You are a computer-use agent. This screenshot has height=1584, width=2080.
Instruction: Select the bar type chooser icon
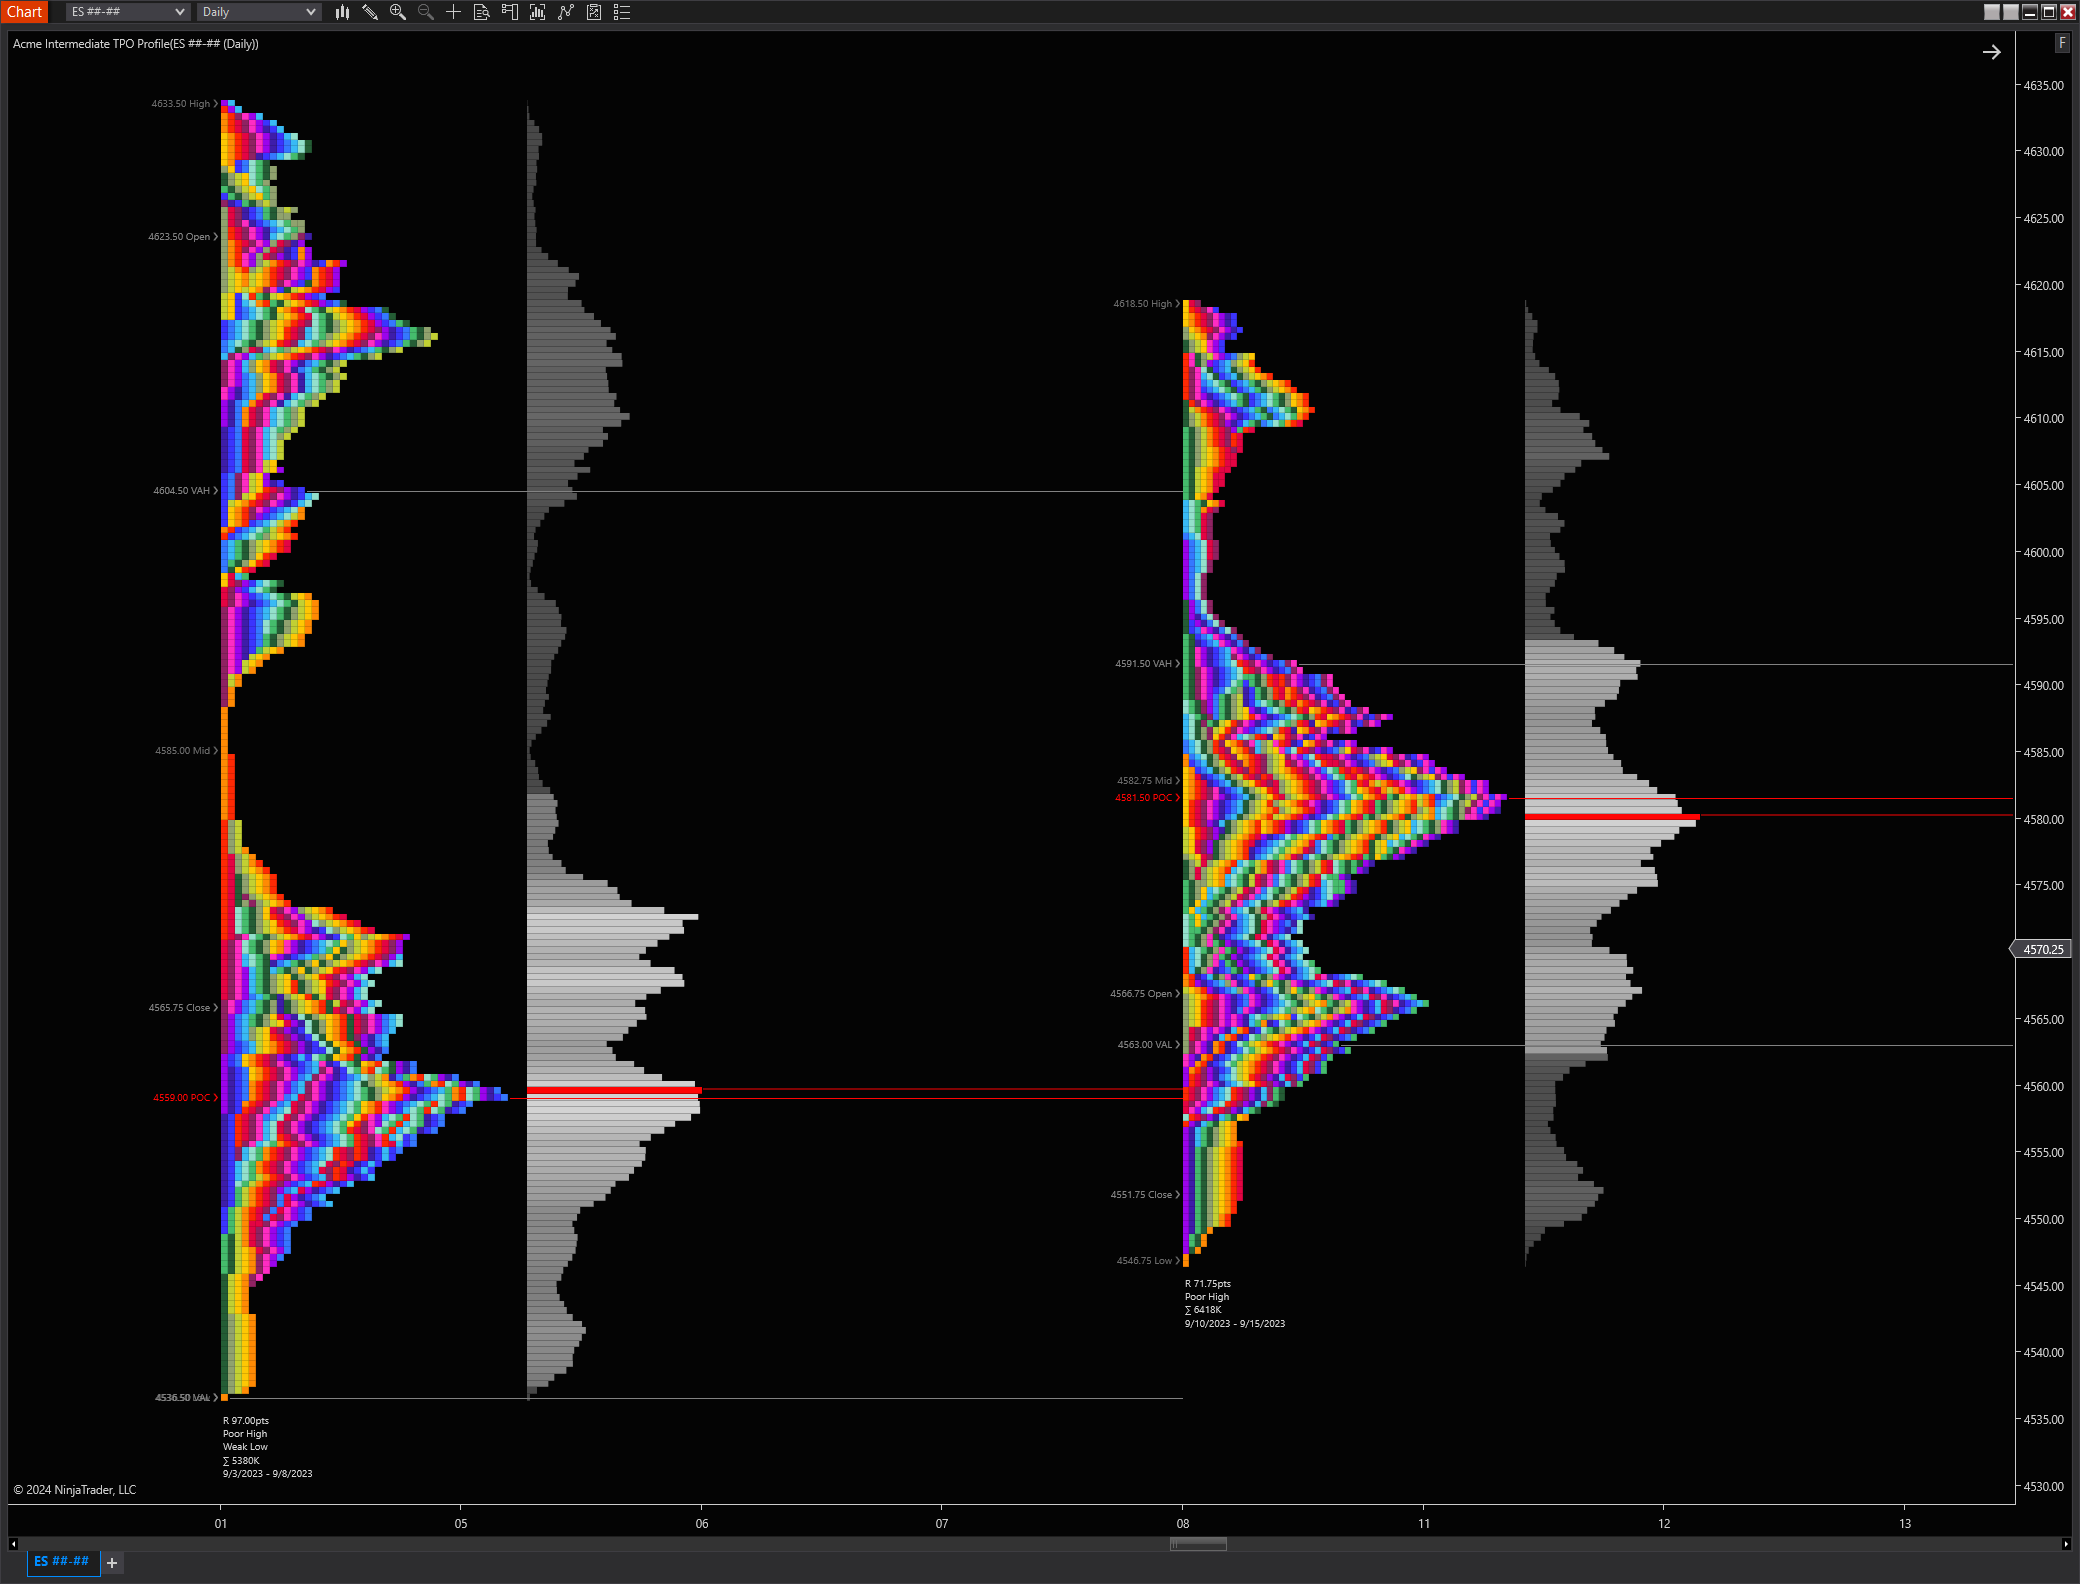pyautogui.click(x=343, y=12)
